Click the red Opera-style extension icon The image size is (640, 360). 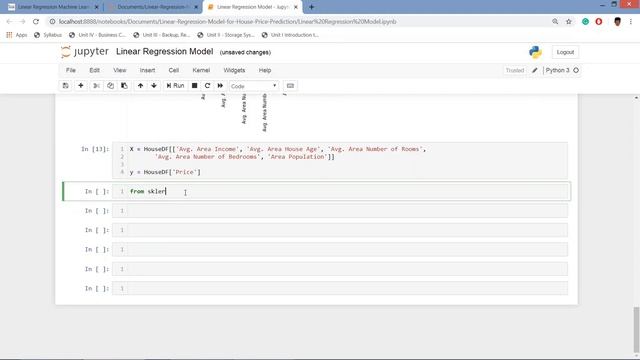click(x=599, y=22)
